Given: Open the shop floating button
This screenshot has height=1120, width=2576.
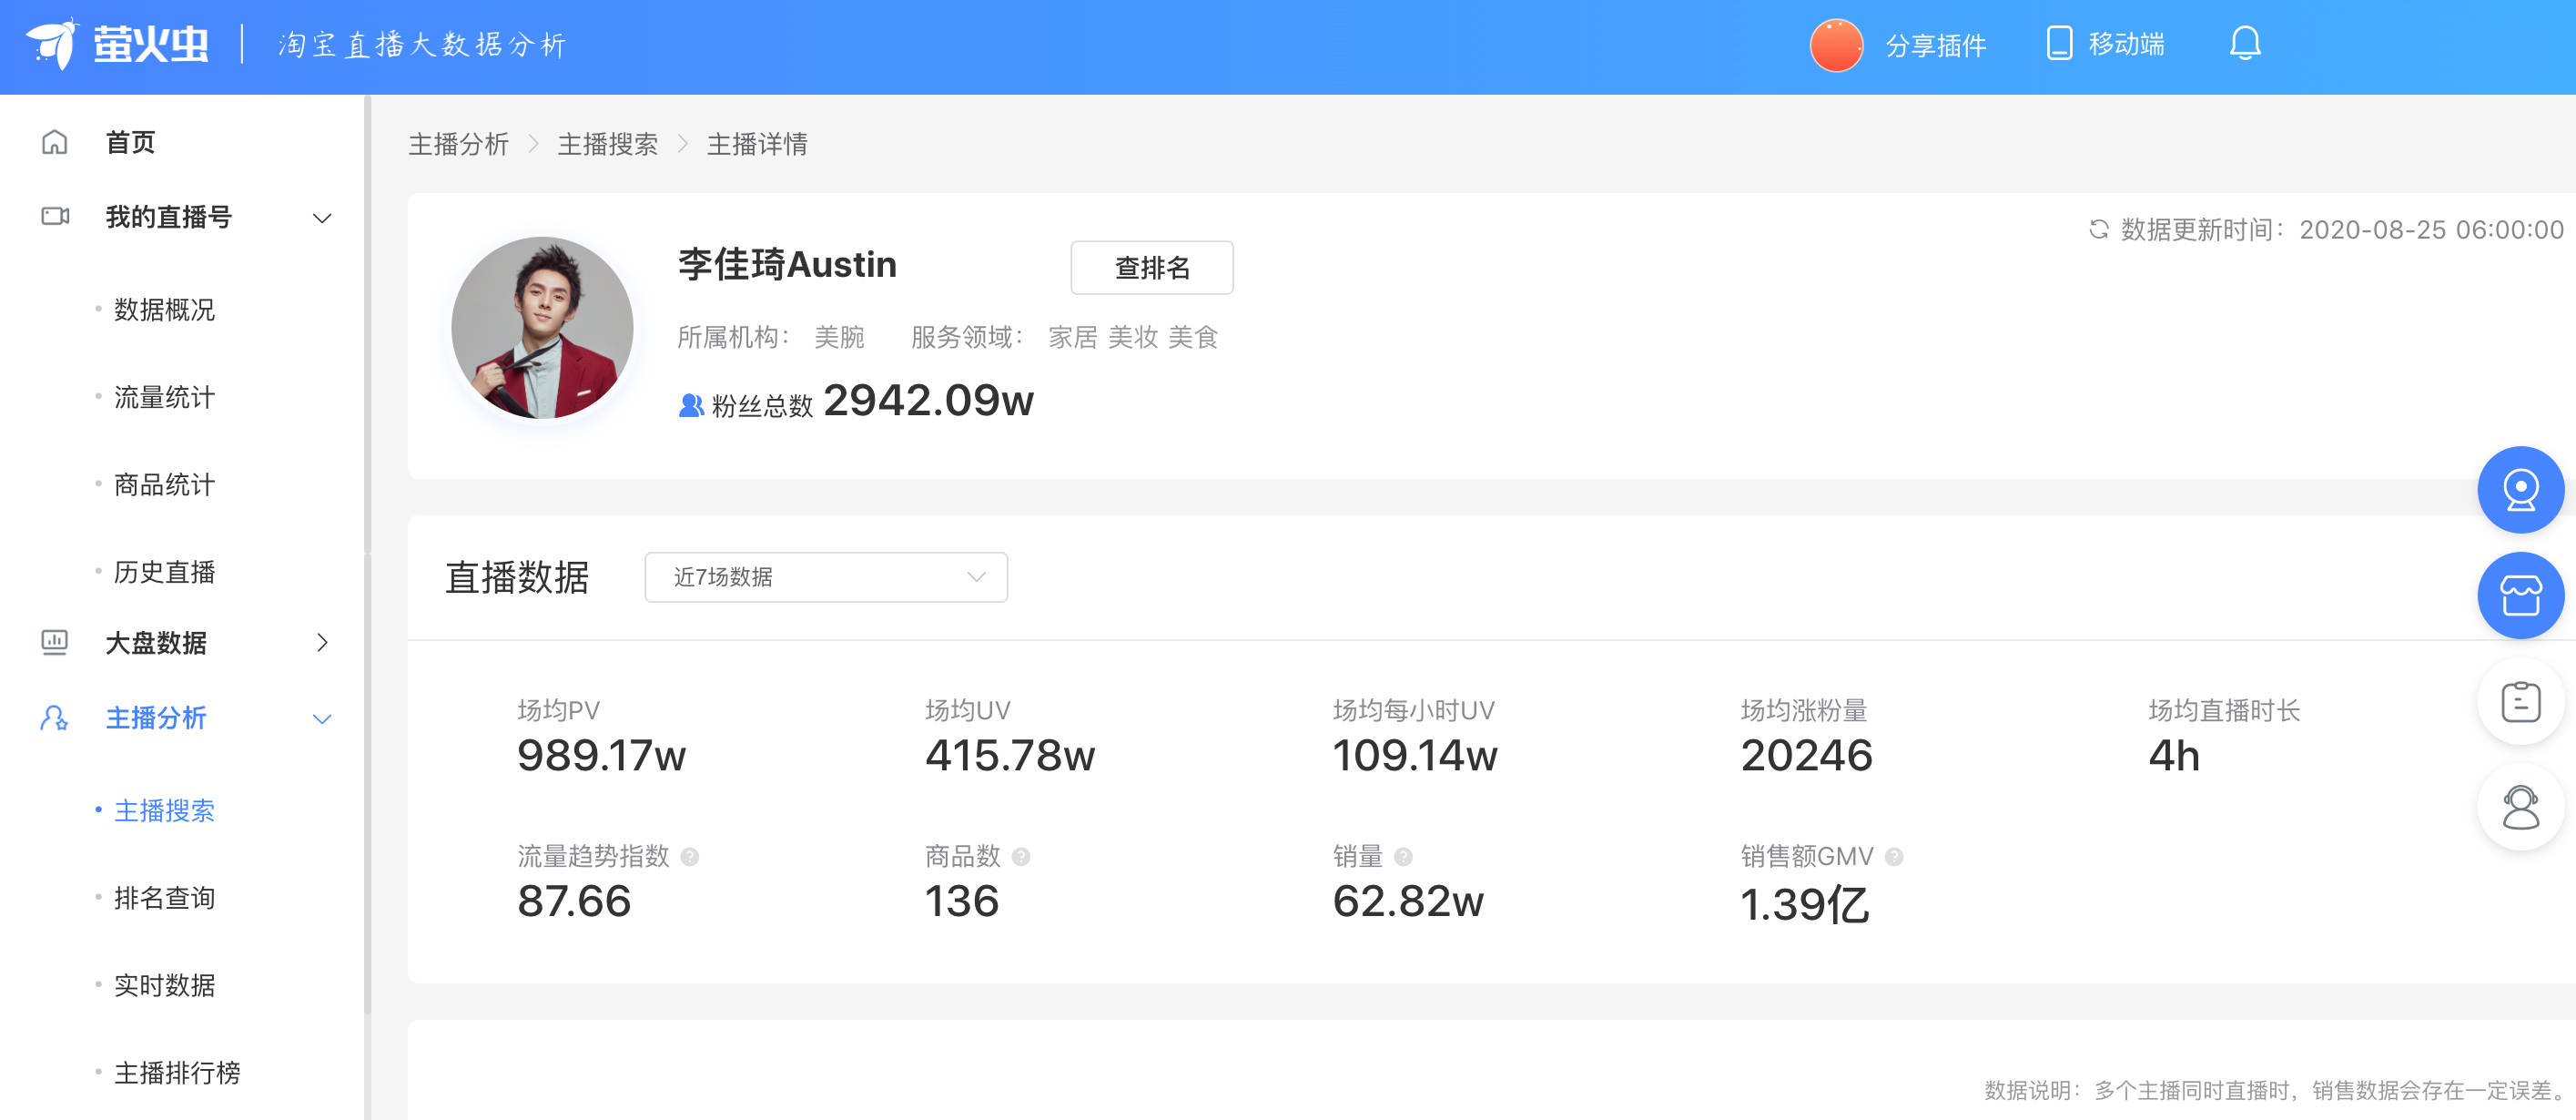Looking at the screenshot, I should (x=2519, y=596).
